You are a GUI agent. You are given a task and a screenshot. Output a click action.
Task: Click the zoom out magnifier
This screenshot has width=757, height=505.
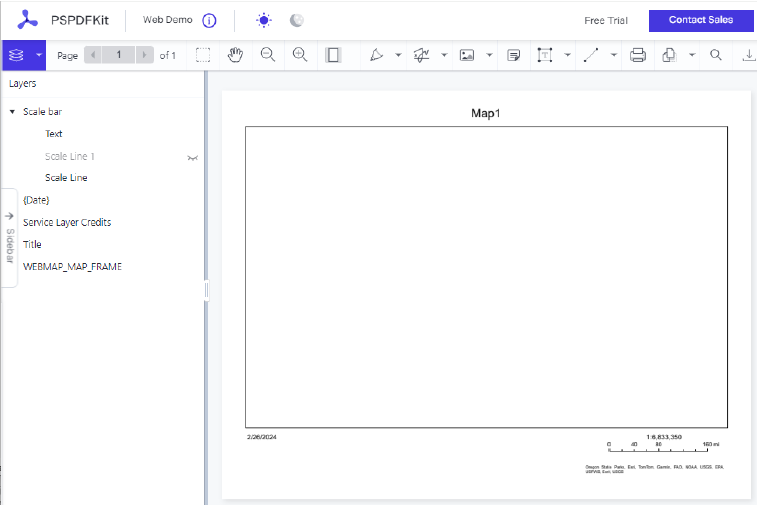coord(267,55)
